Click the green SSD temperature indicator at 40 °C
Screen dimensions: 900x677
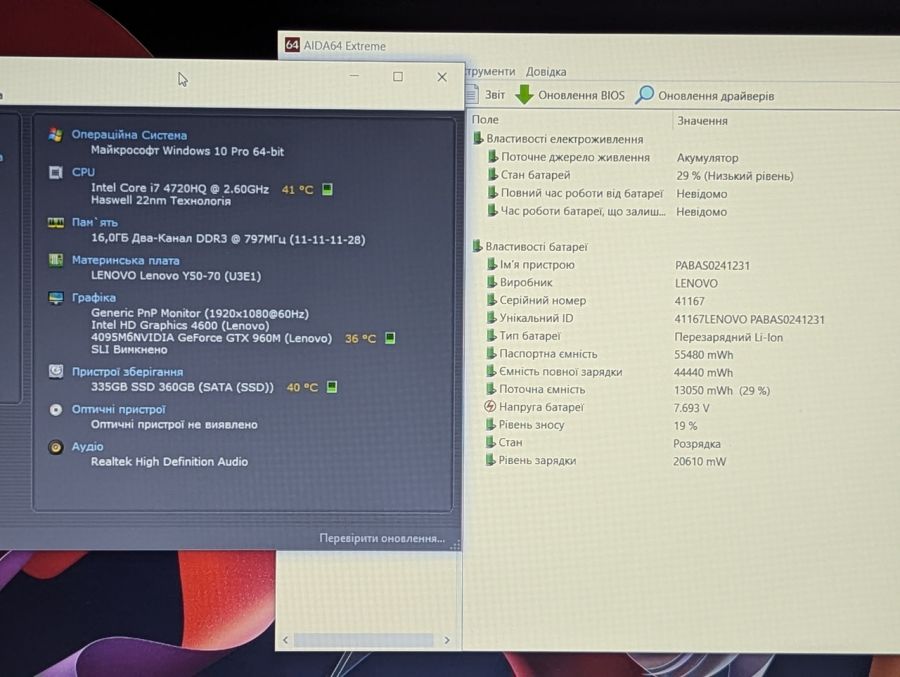pos(332,387)
